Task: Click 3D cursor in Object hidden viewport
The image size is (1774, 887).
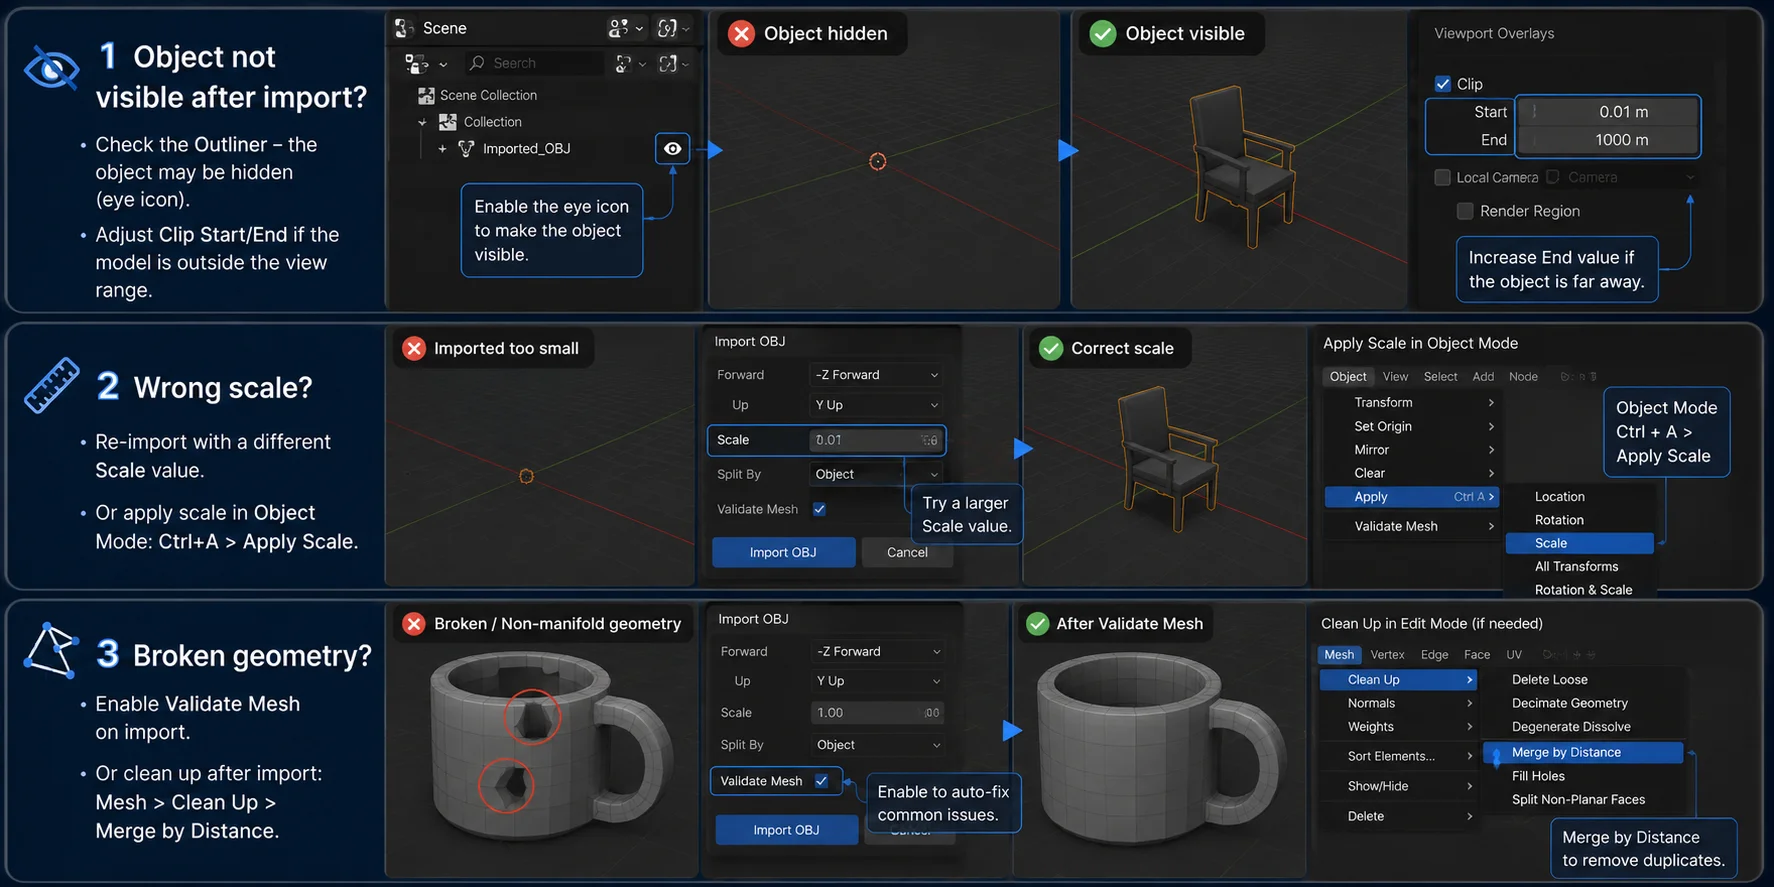Action: [x=877, y=162]
